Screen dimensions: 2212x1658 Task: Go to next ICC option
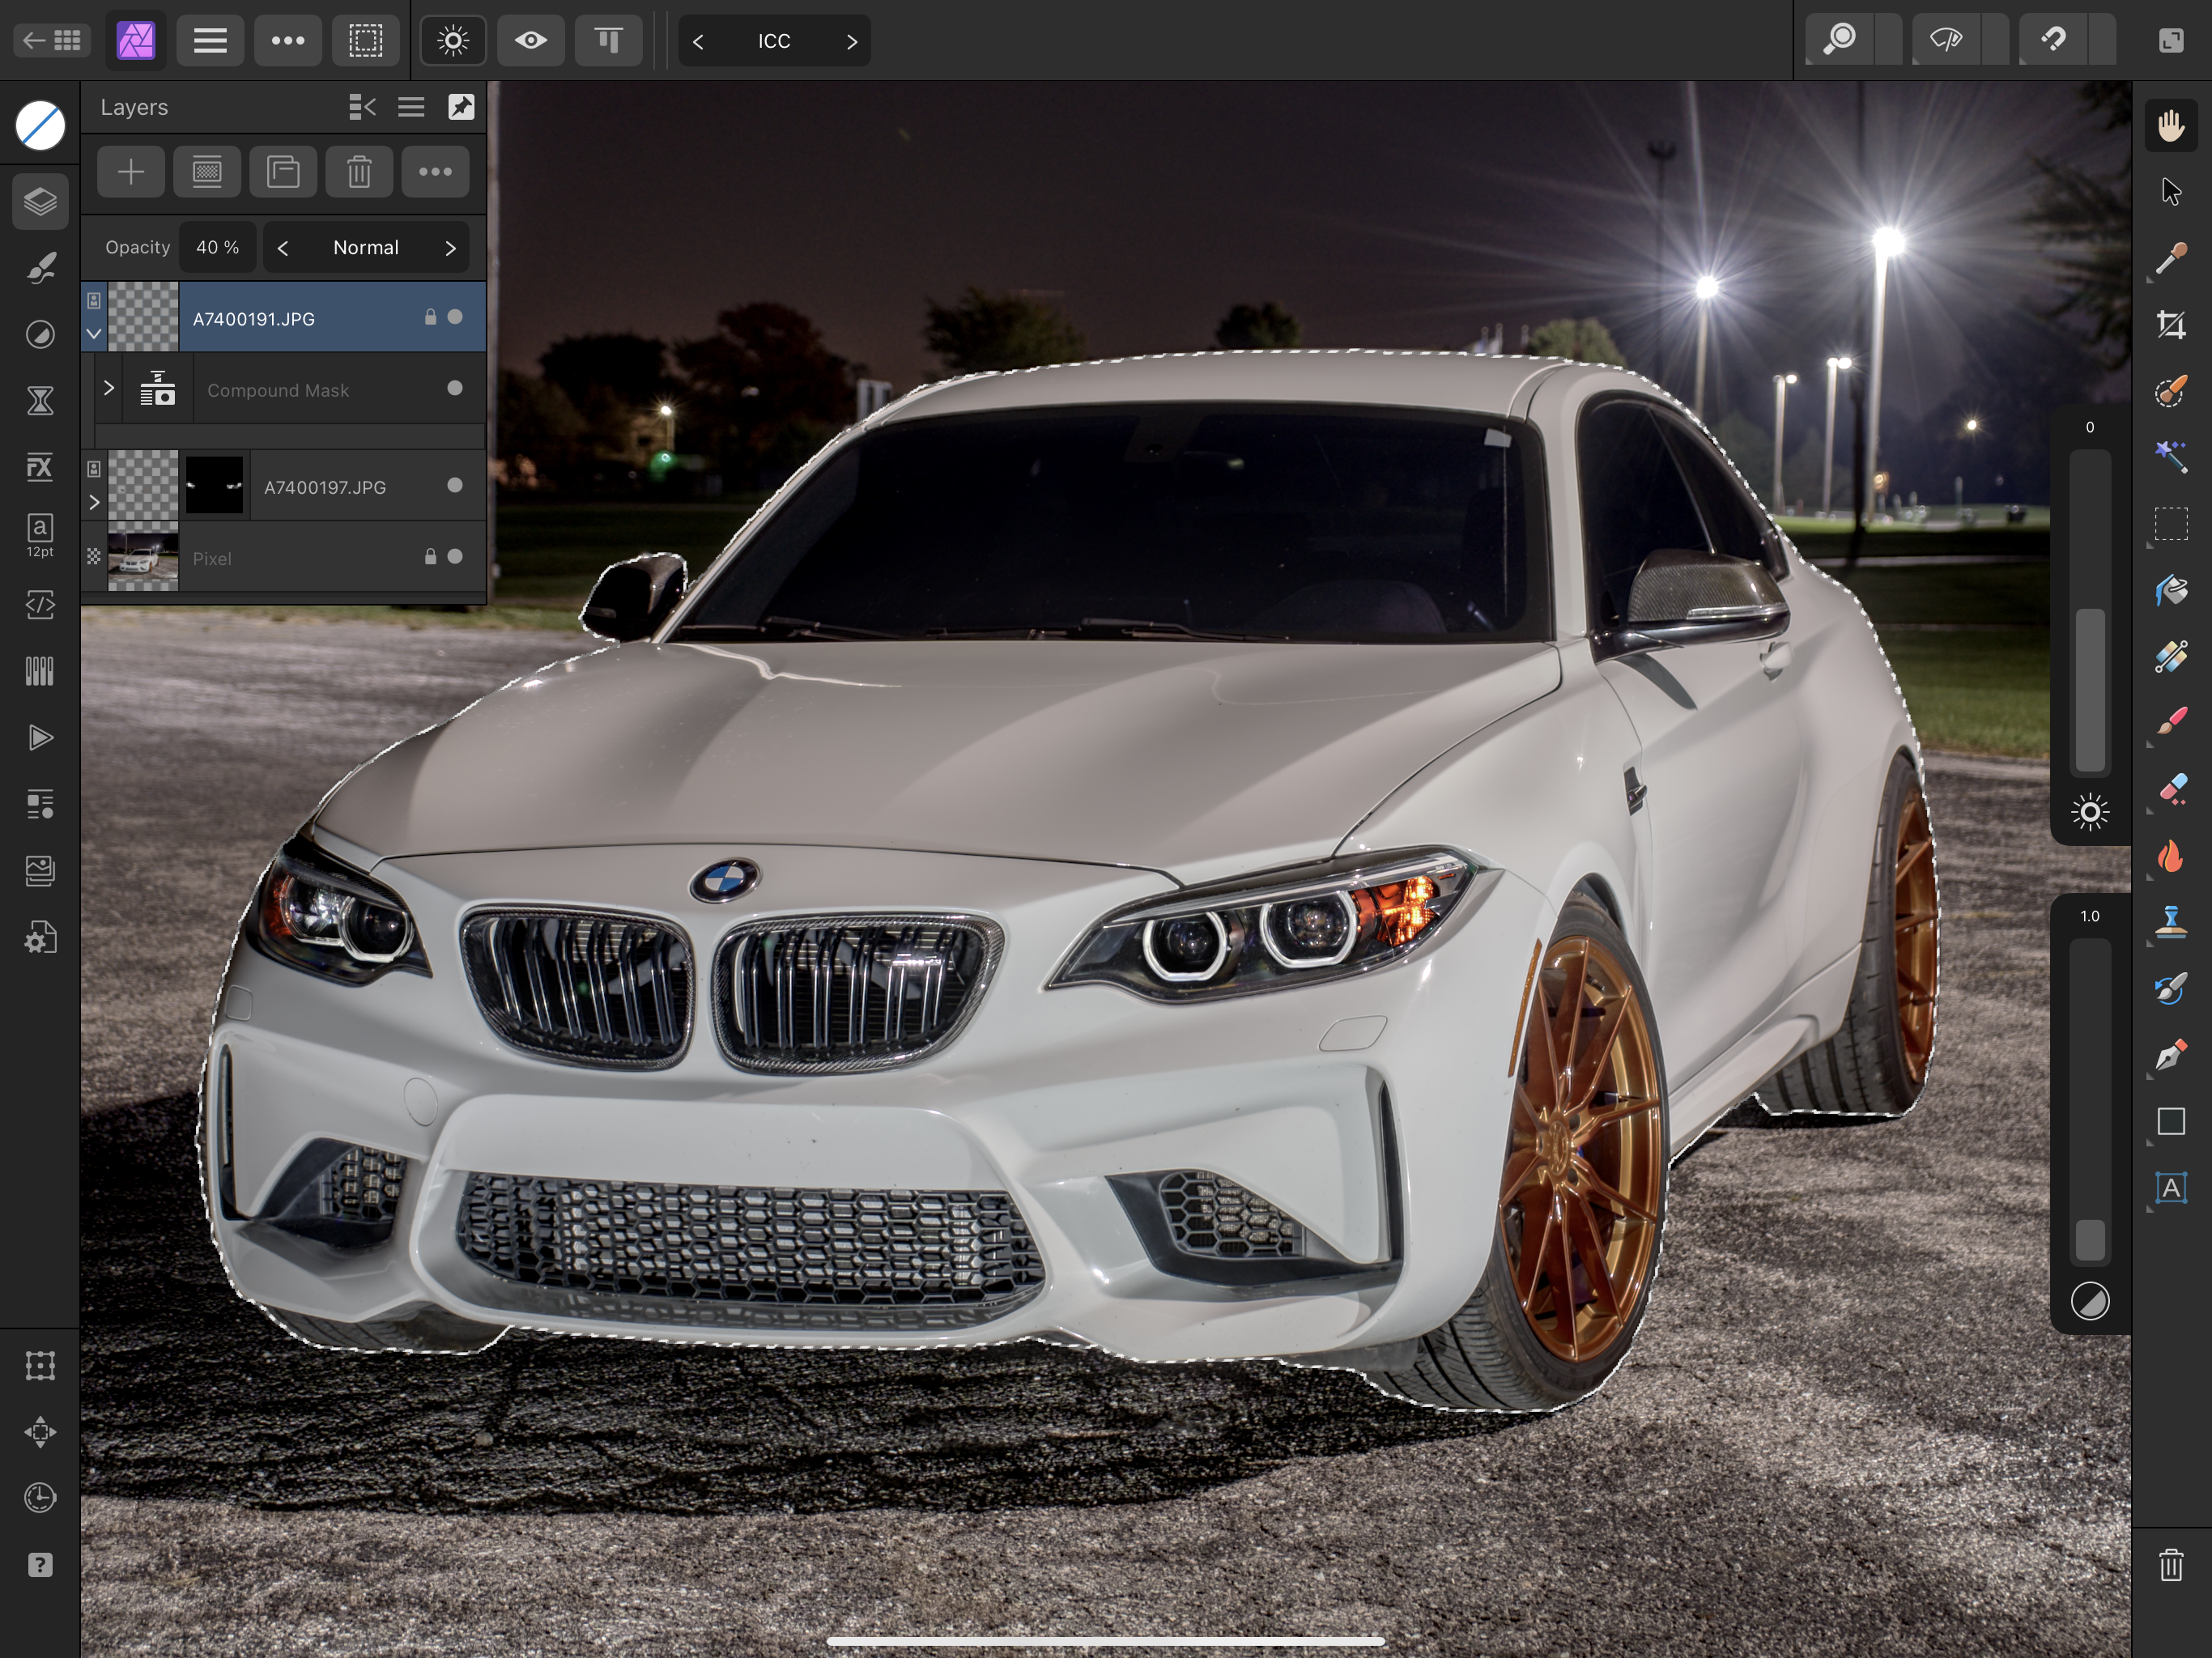point(852,41)
